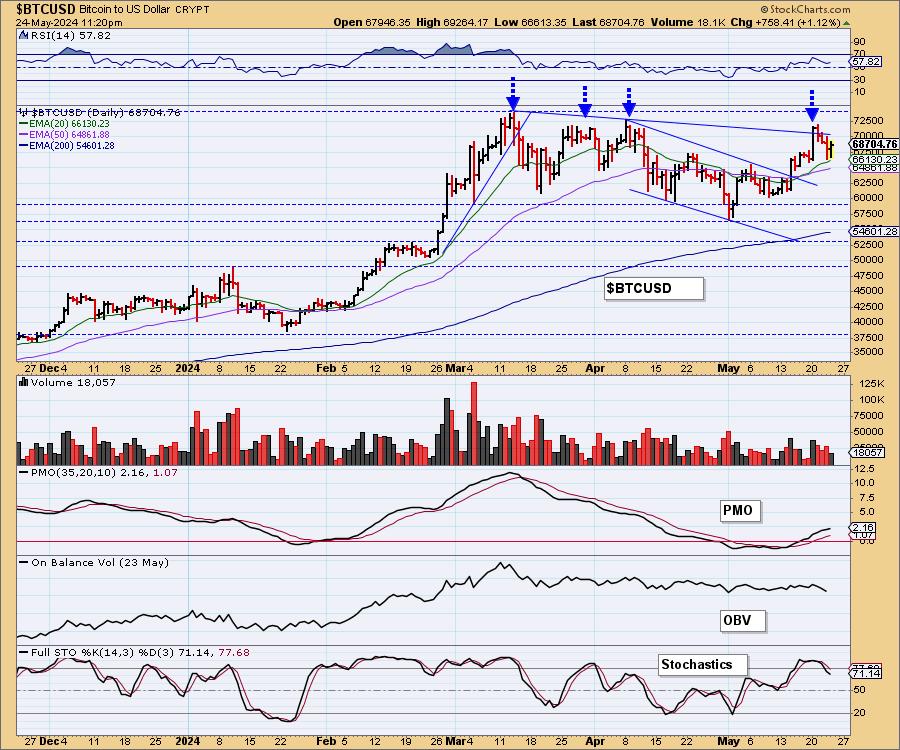This screenshot has width=900, height=750.
Task: Click the High 69264.17 value
Action: 452,23
